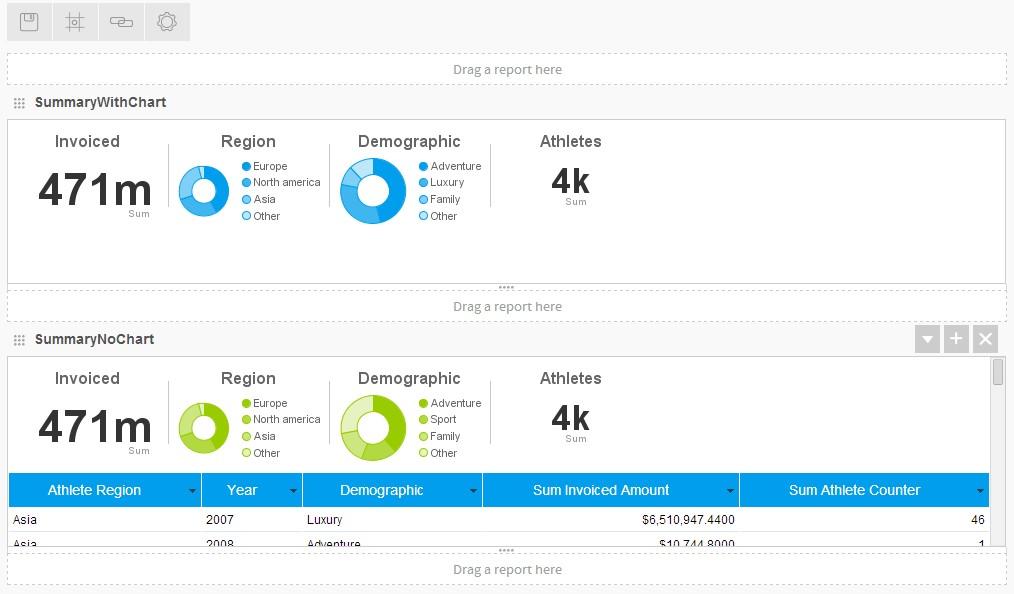Click the topmost 'Drag a report here' drop zone
Viewport: 1014px width, 594px height.
point(507,69)
